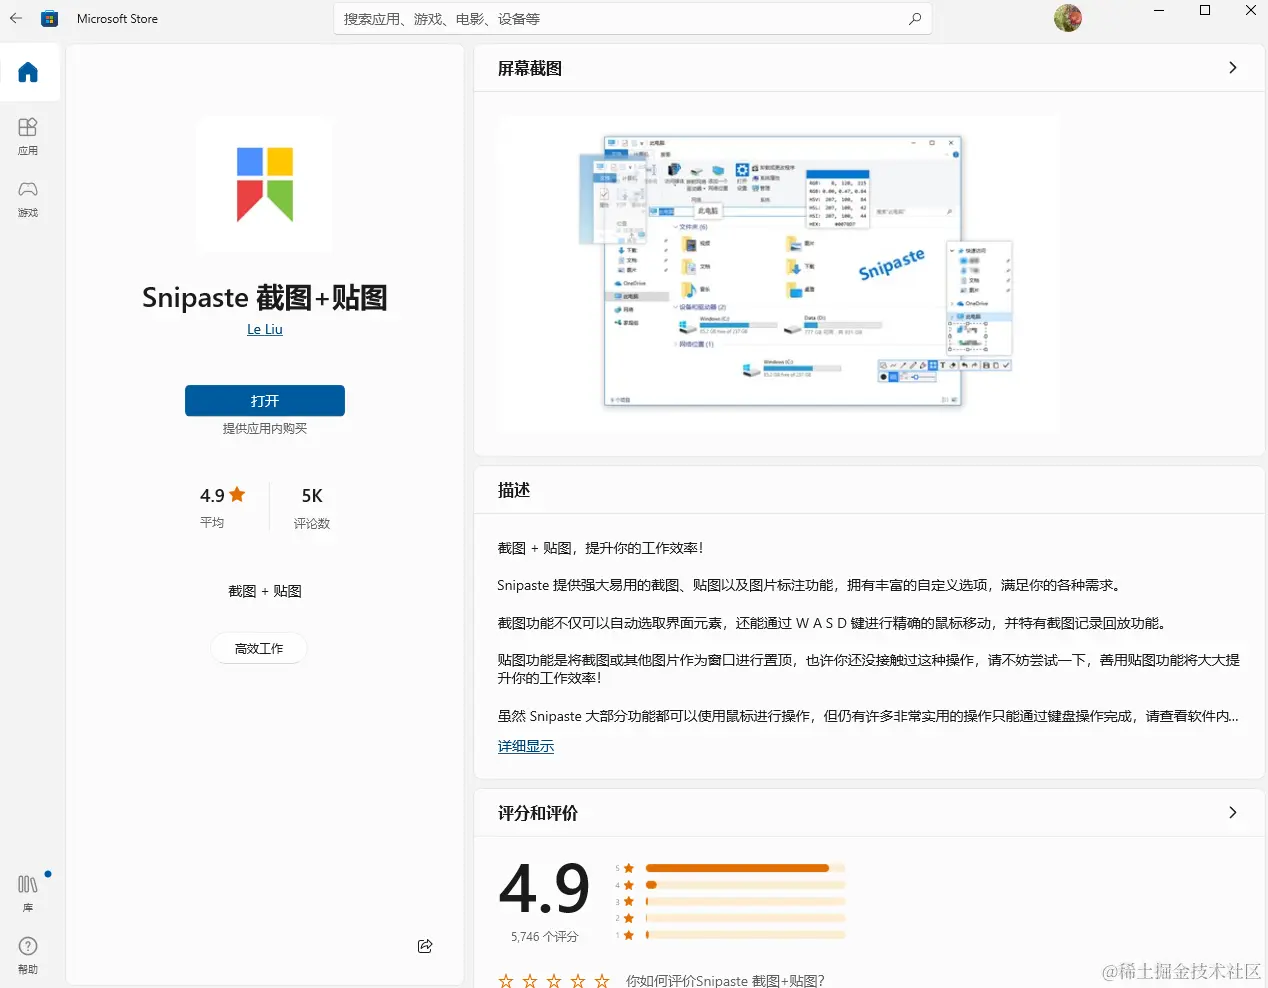Click the share icon
The height and width of the screenshot is (988, 1268).
(425, 946)
